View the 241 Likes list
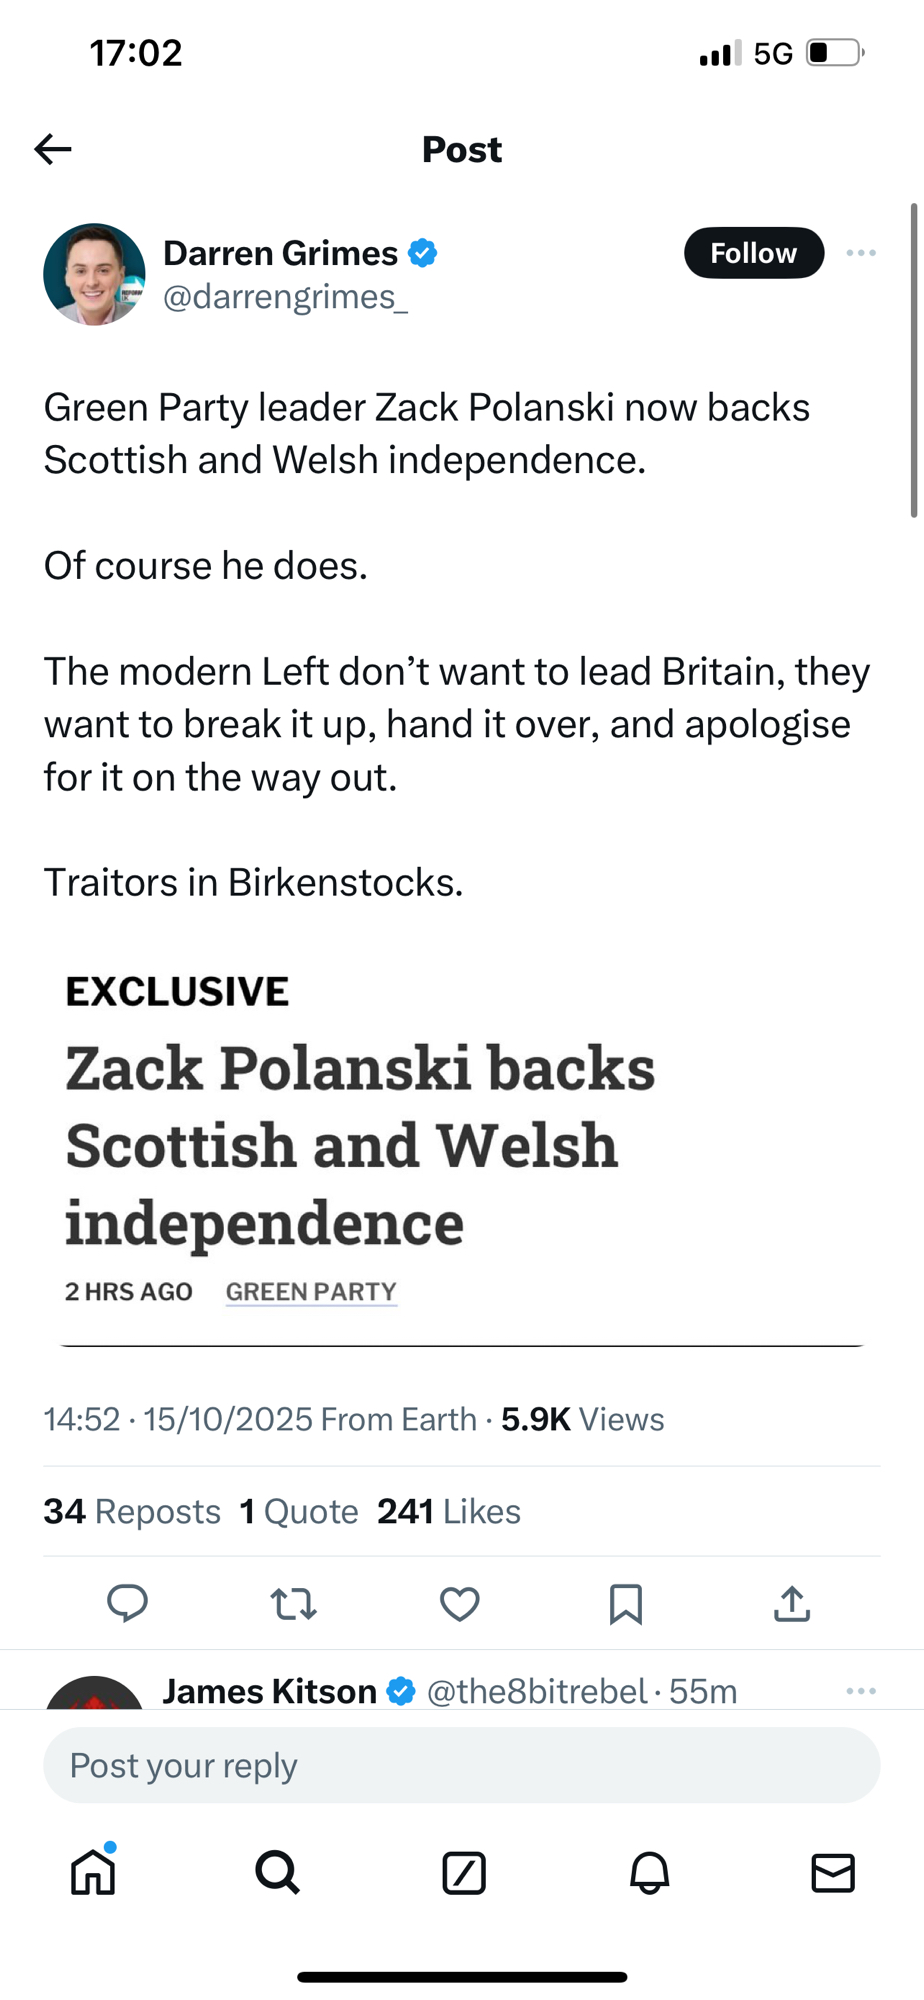Viewport: 924px width, 2000px height. pyautogui.click(x=449, y=1511)
